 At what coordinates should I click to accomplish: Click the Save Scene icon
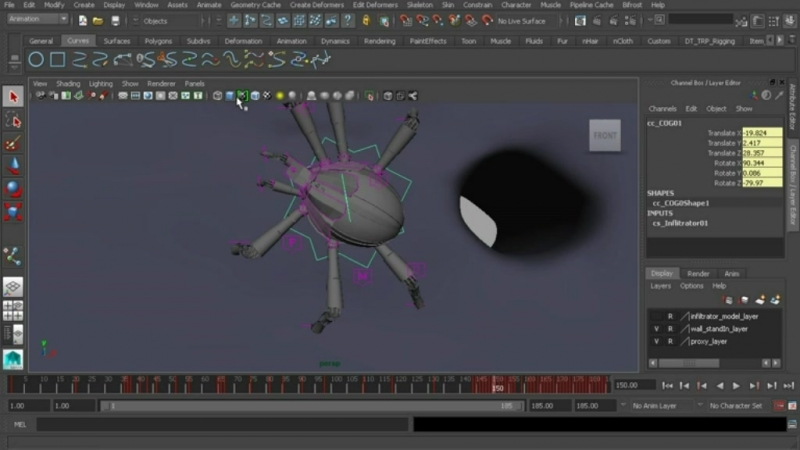(115, 21)
